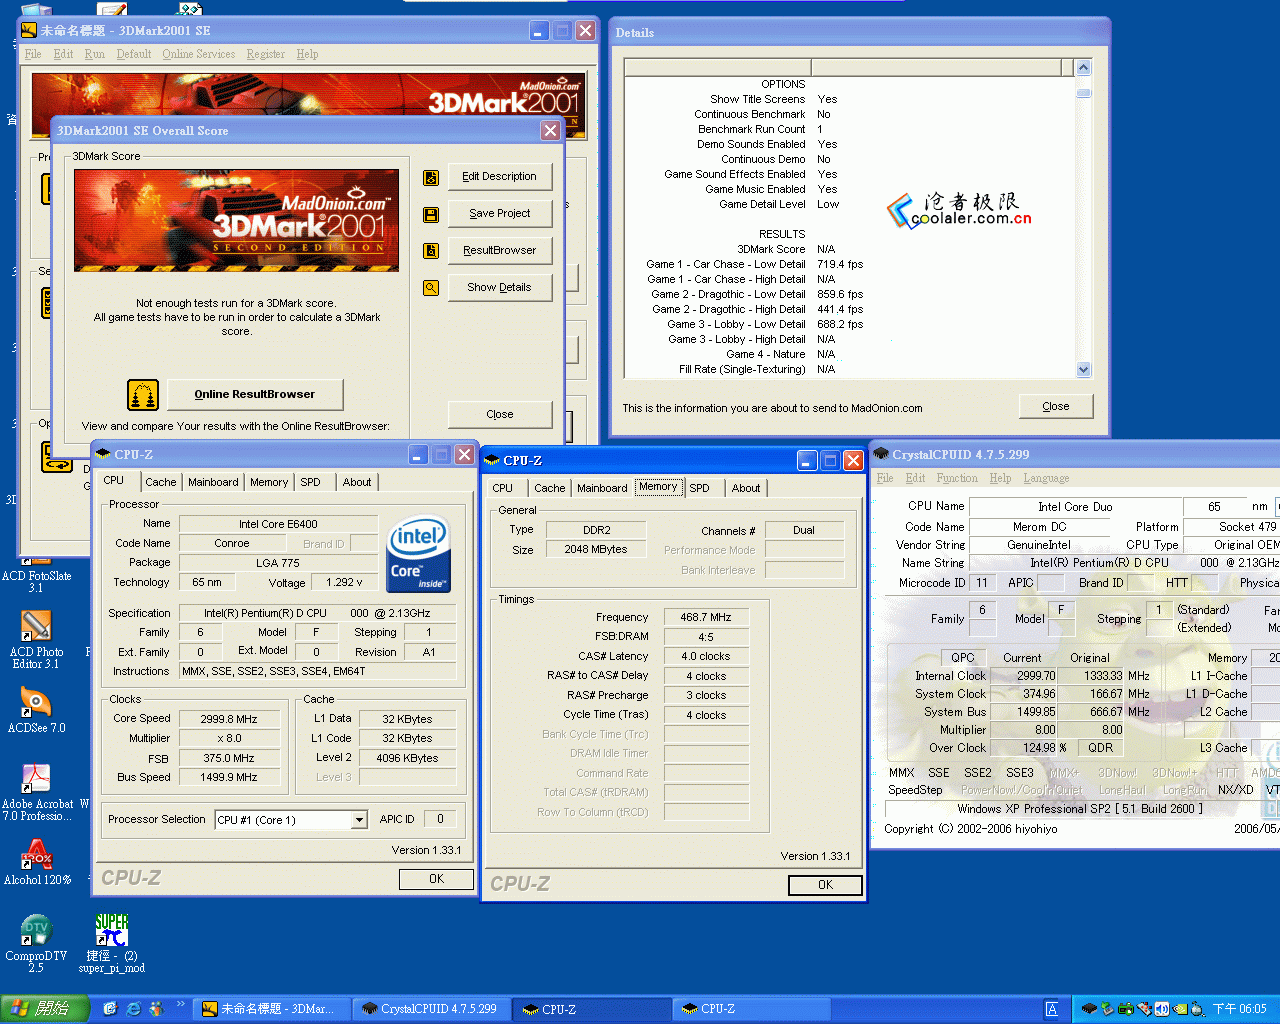Click SPD tab in Memory CPU-Z window
1280x1024 pixels.
tap(700, 488)
